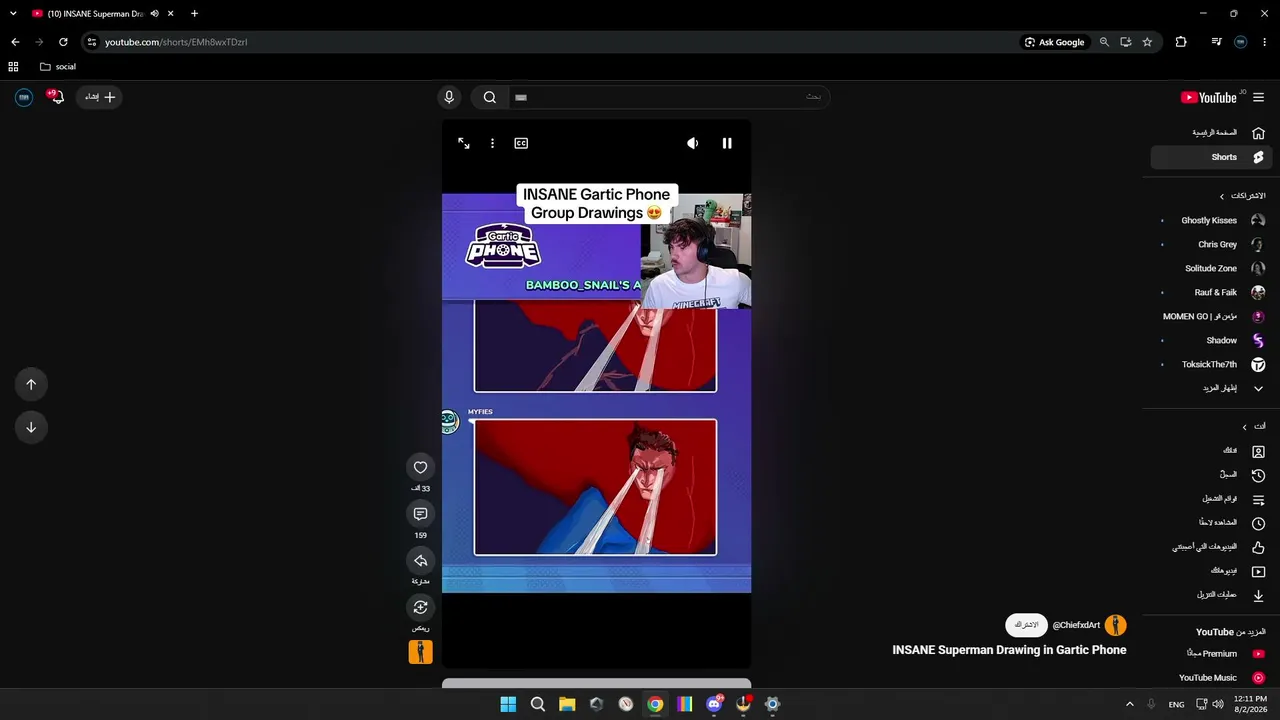Open the @ChiefxdArt channel name link
The width and height of the screenshot is (1280, 720).
[1076, 625]
